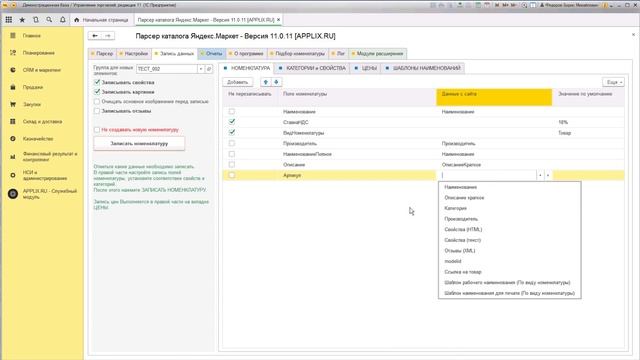
Task: Move row down with arrow
Action: pos(276,82)
